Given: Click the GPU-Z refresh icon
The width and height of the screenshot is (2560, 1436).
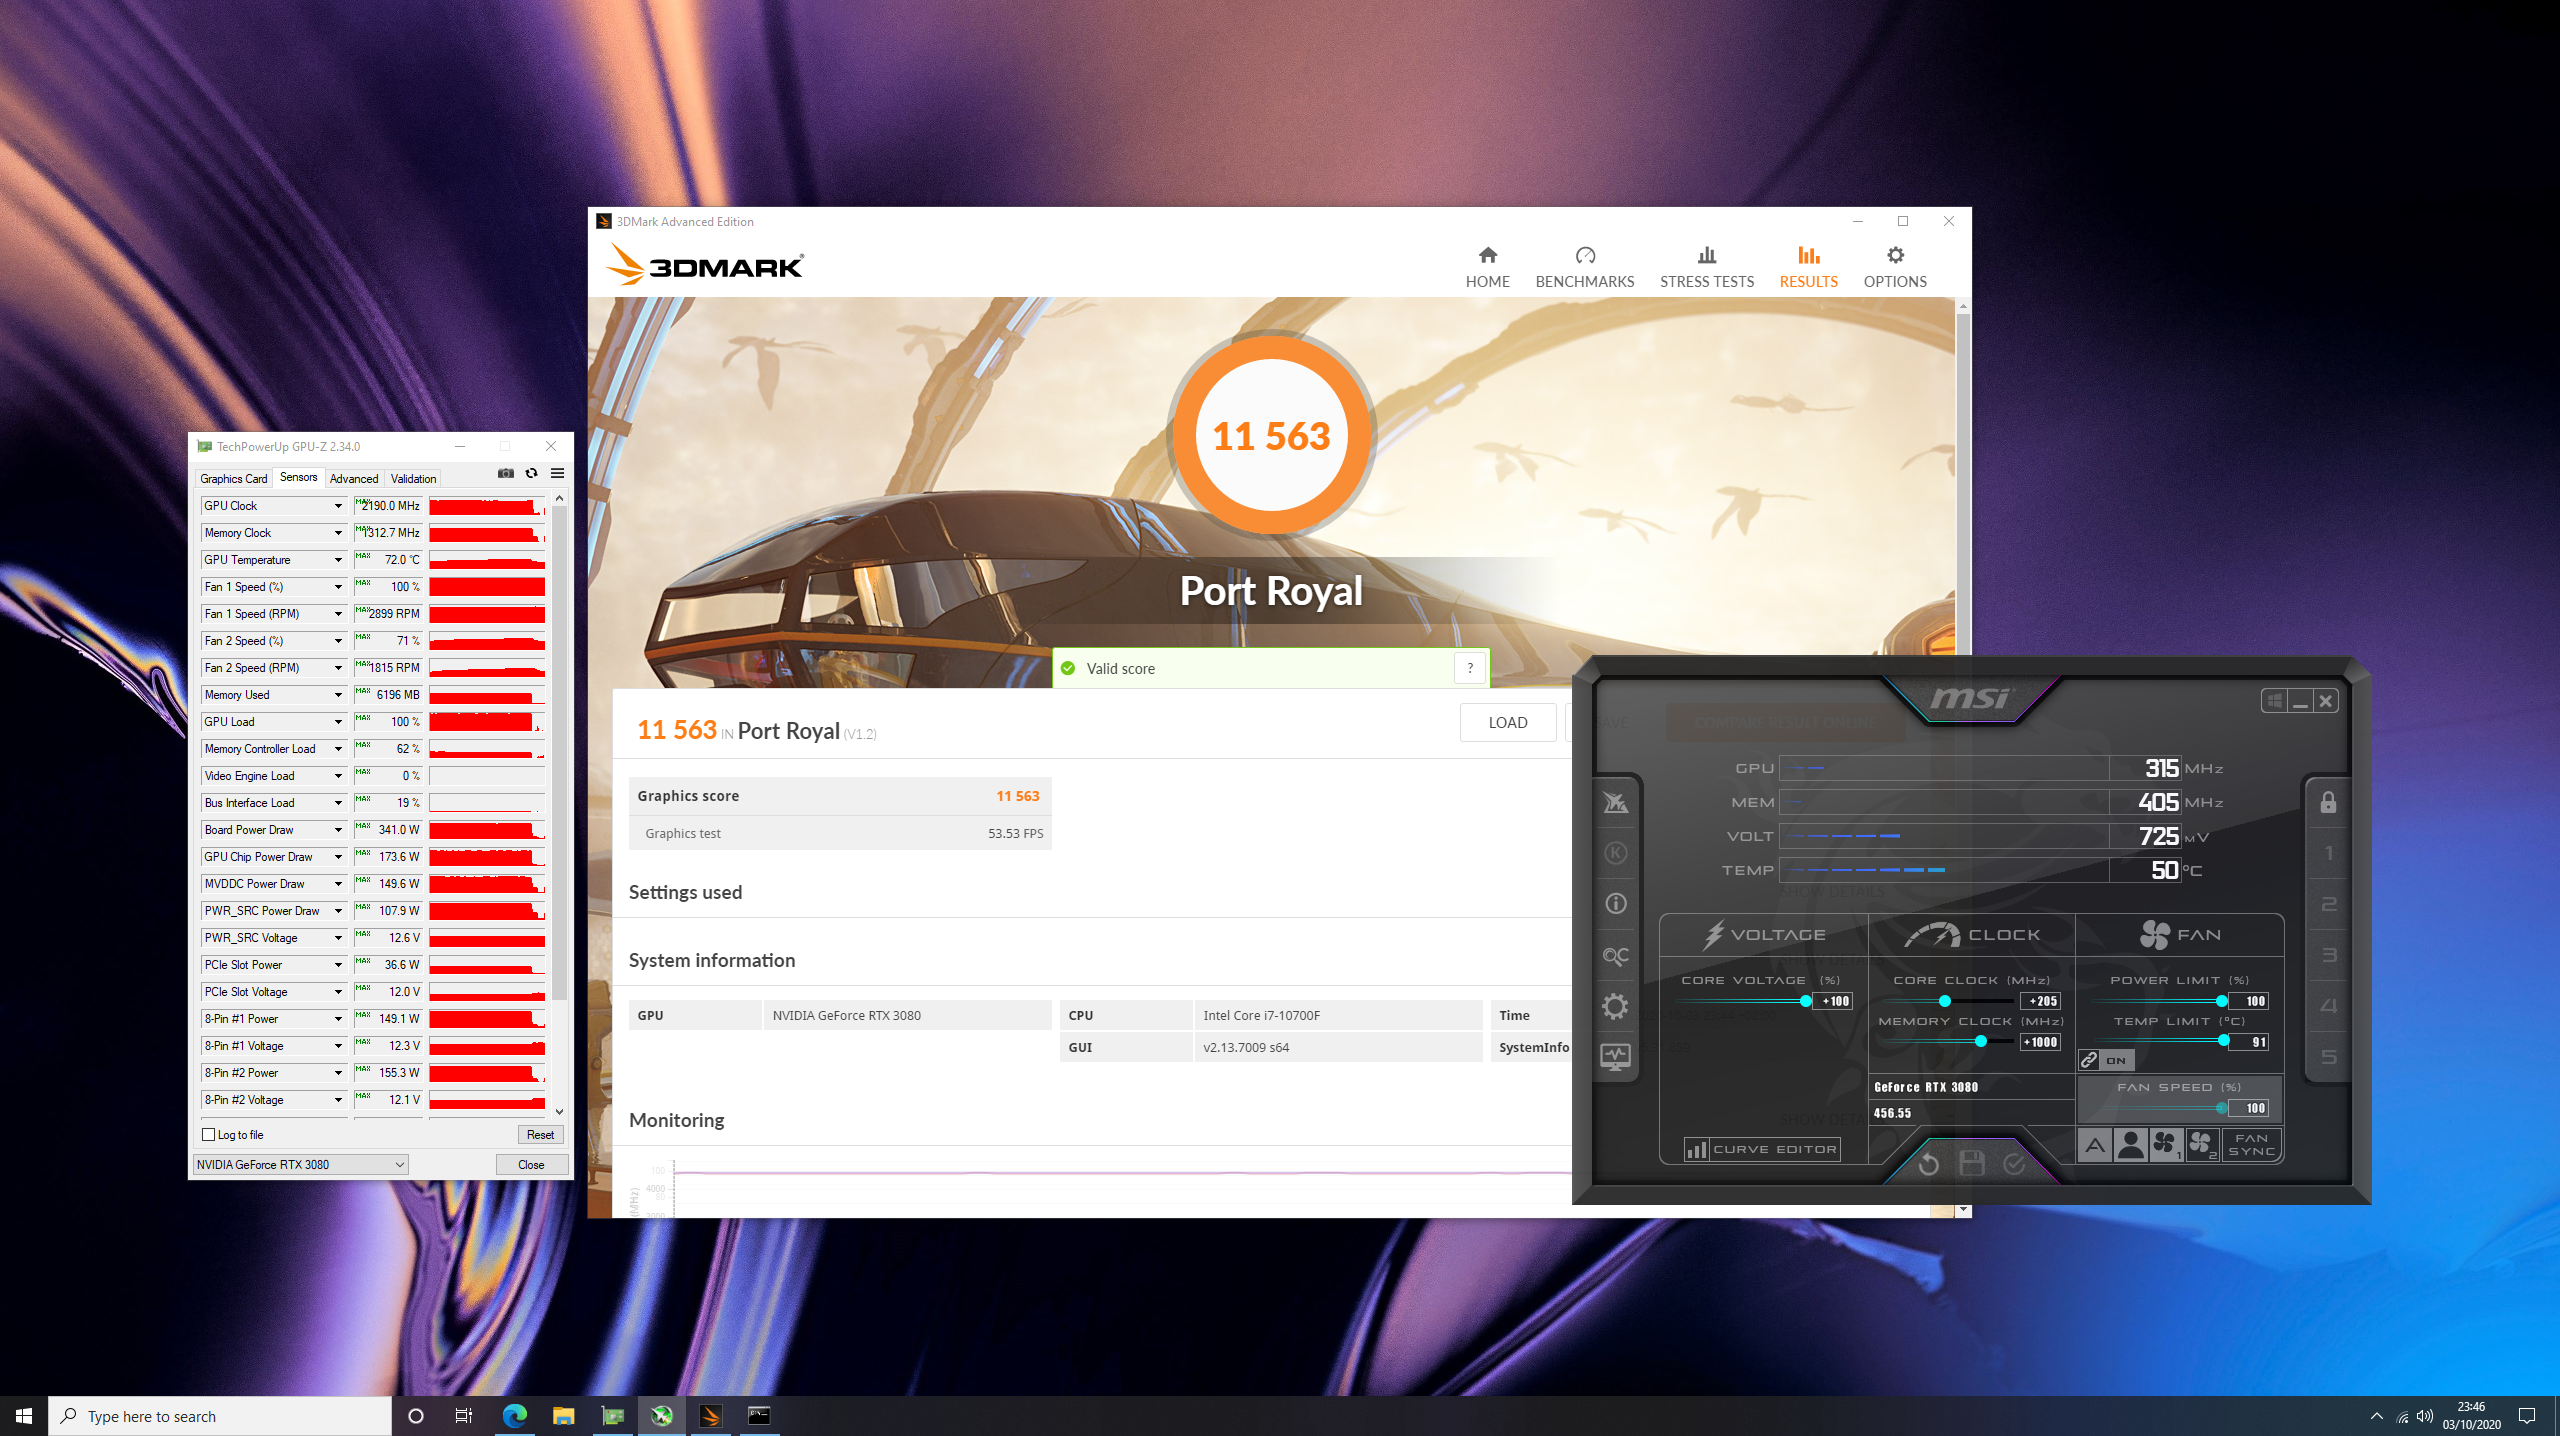Looking at the screenshot, I should coord(532,474).
